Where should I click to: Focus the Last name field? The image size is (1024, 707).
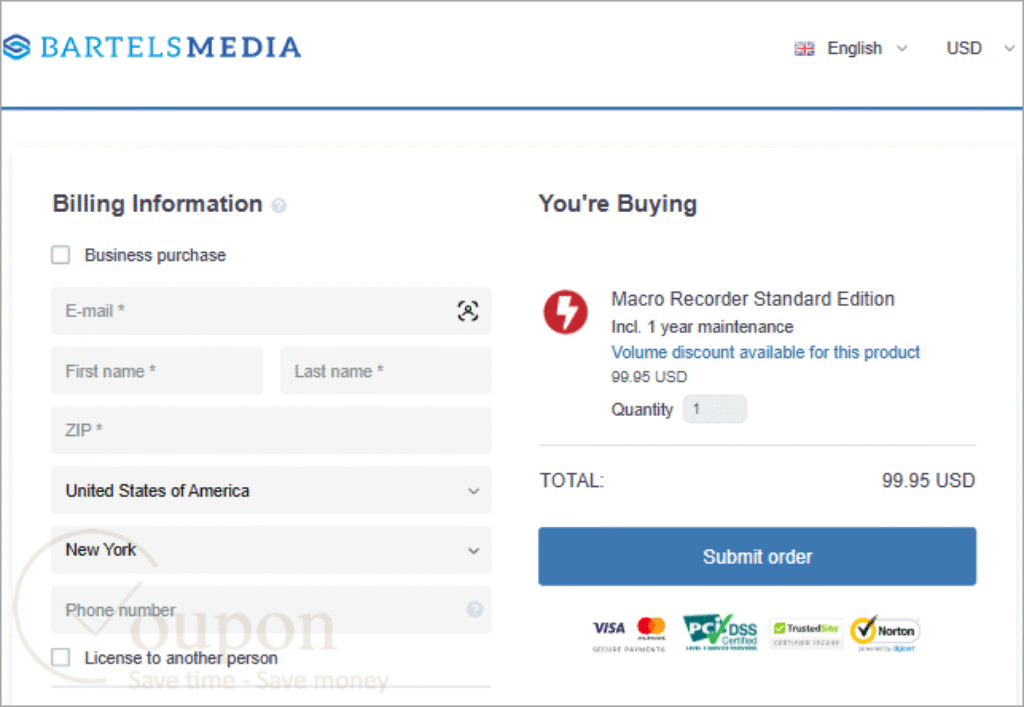coord(386,371)
